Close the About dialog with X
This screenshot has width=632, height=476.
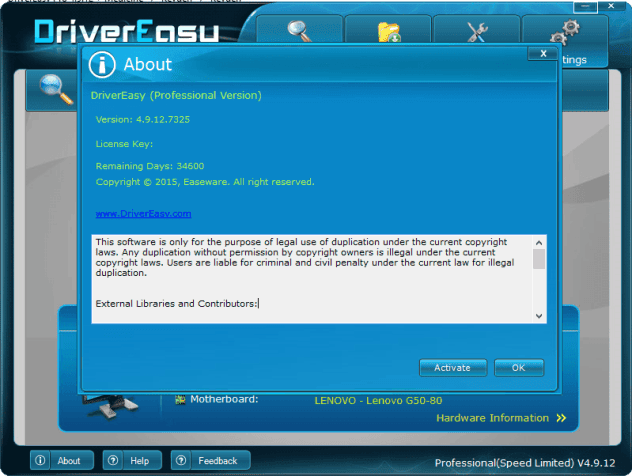[x=543, y=54]
